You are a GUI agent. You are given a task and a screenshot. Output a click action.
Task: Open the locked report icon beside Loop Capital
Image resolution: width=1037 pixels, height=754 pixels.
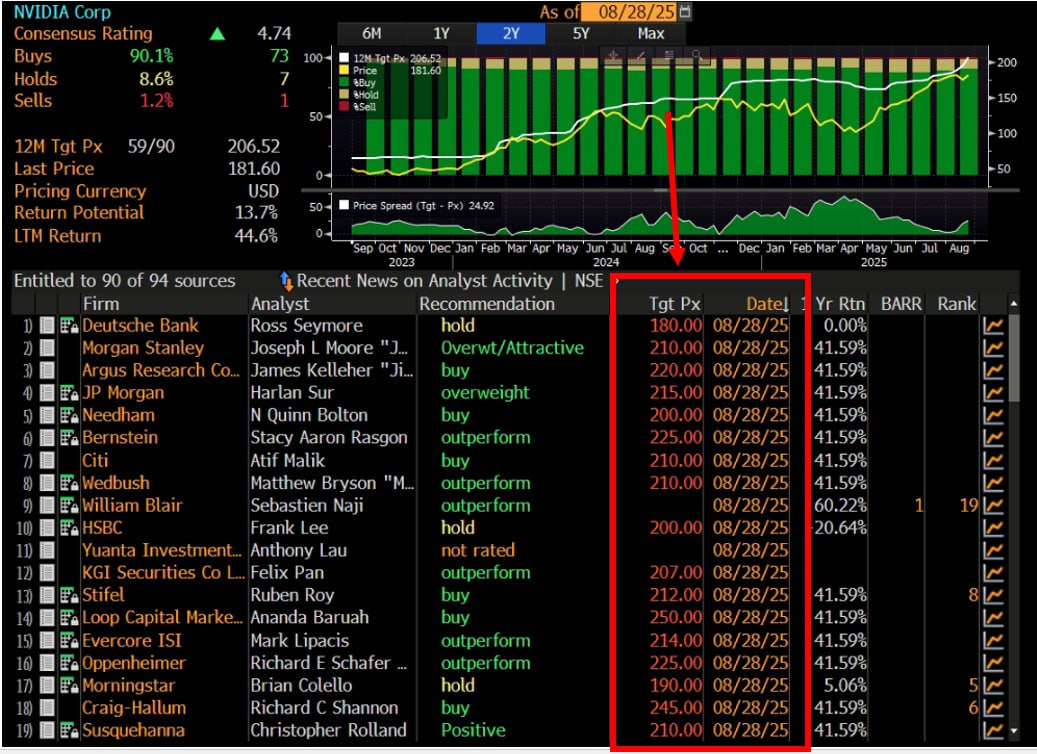69,618
